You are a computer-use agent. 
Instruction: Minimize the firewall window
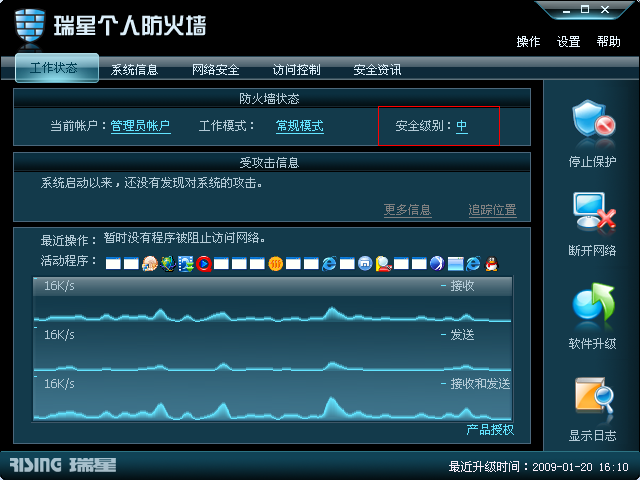tap(566, 10)
